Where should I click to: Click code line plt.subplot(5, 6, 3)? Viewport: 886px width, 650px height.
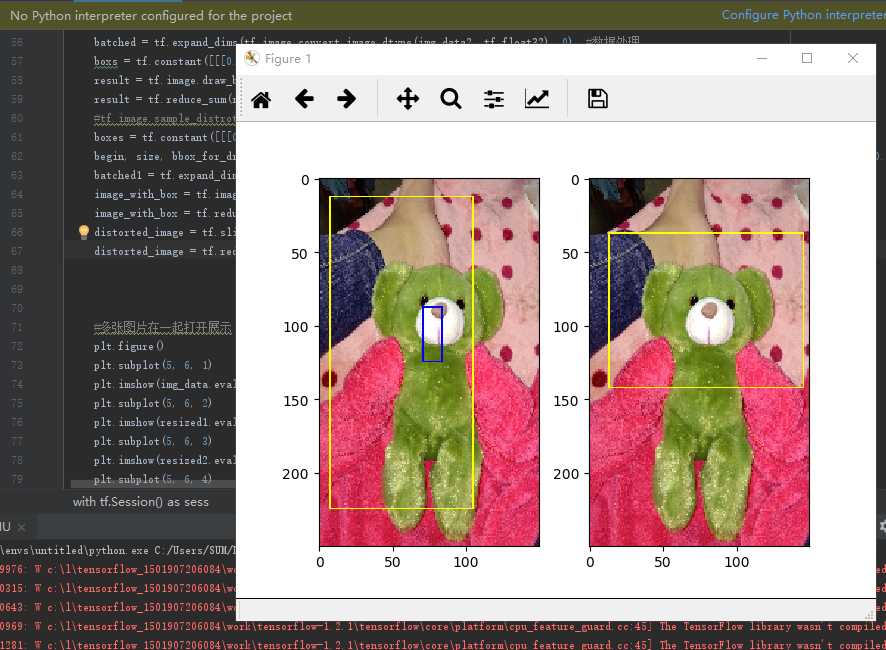[x=153, y=441]
